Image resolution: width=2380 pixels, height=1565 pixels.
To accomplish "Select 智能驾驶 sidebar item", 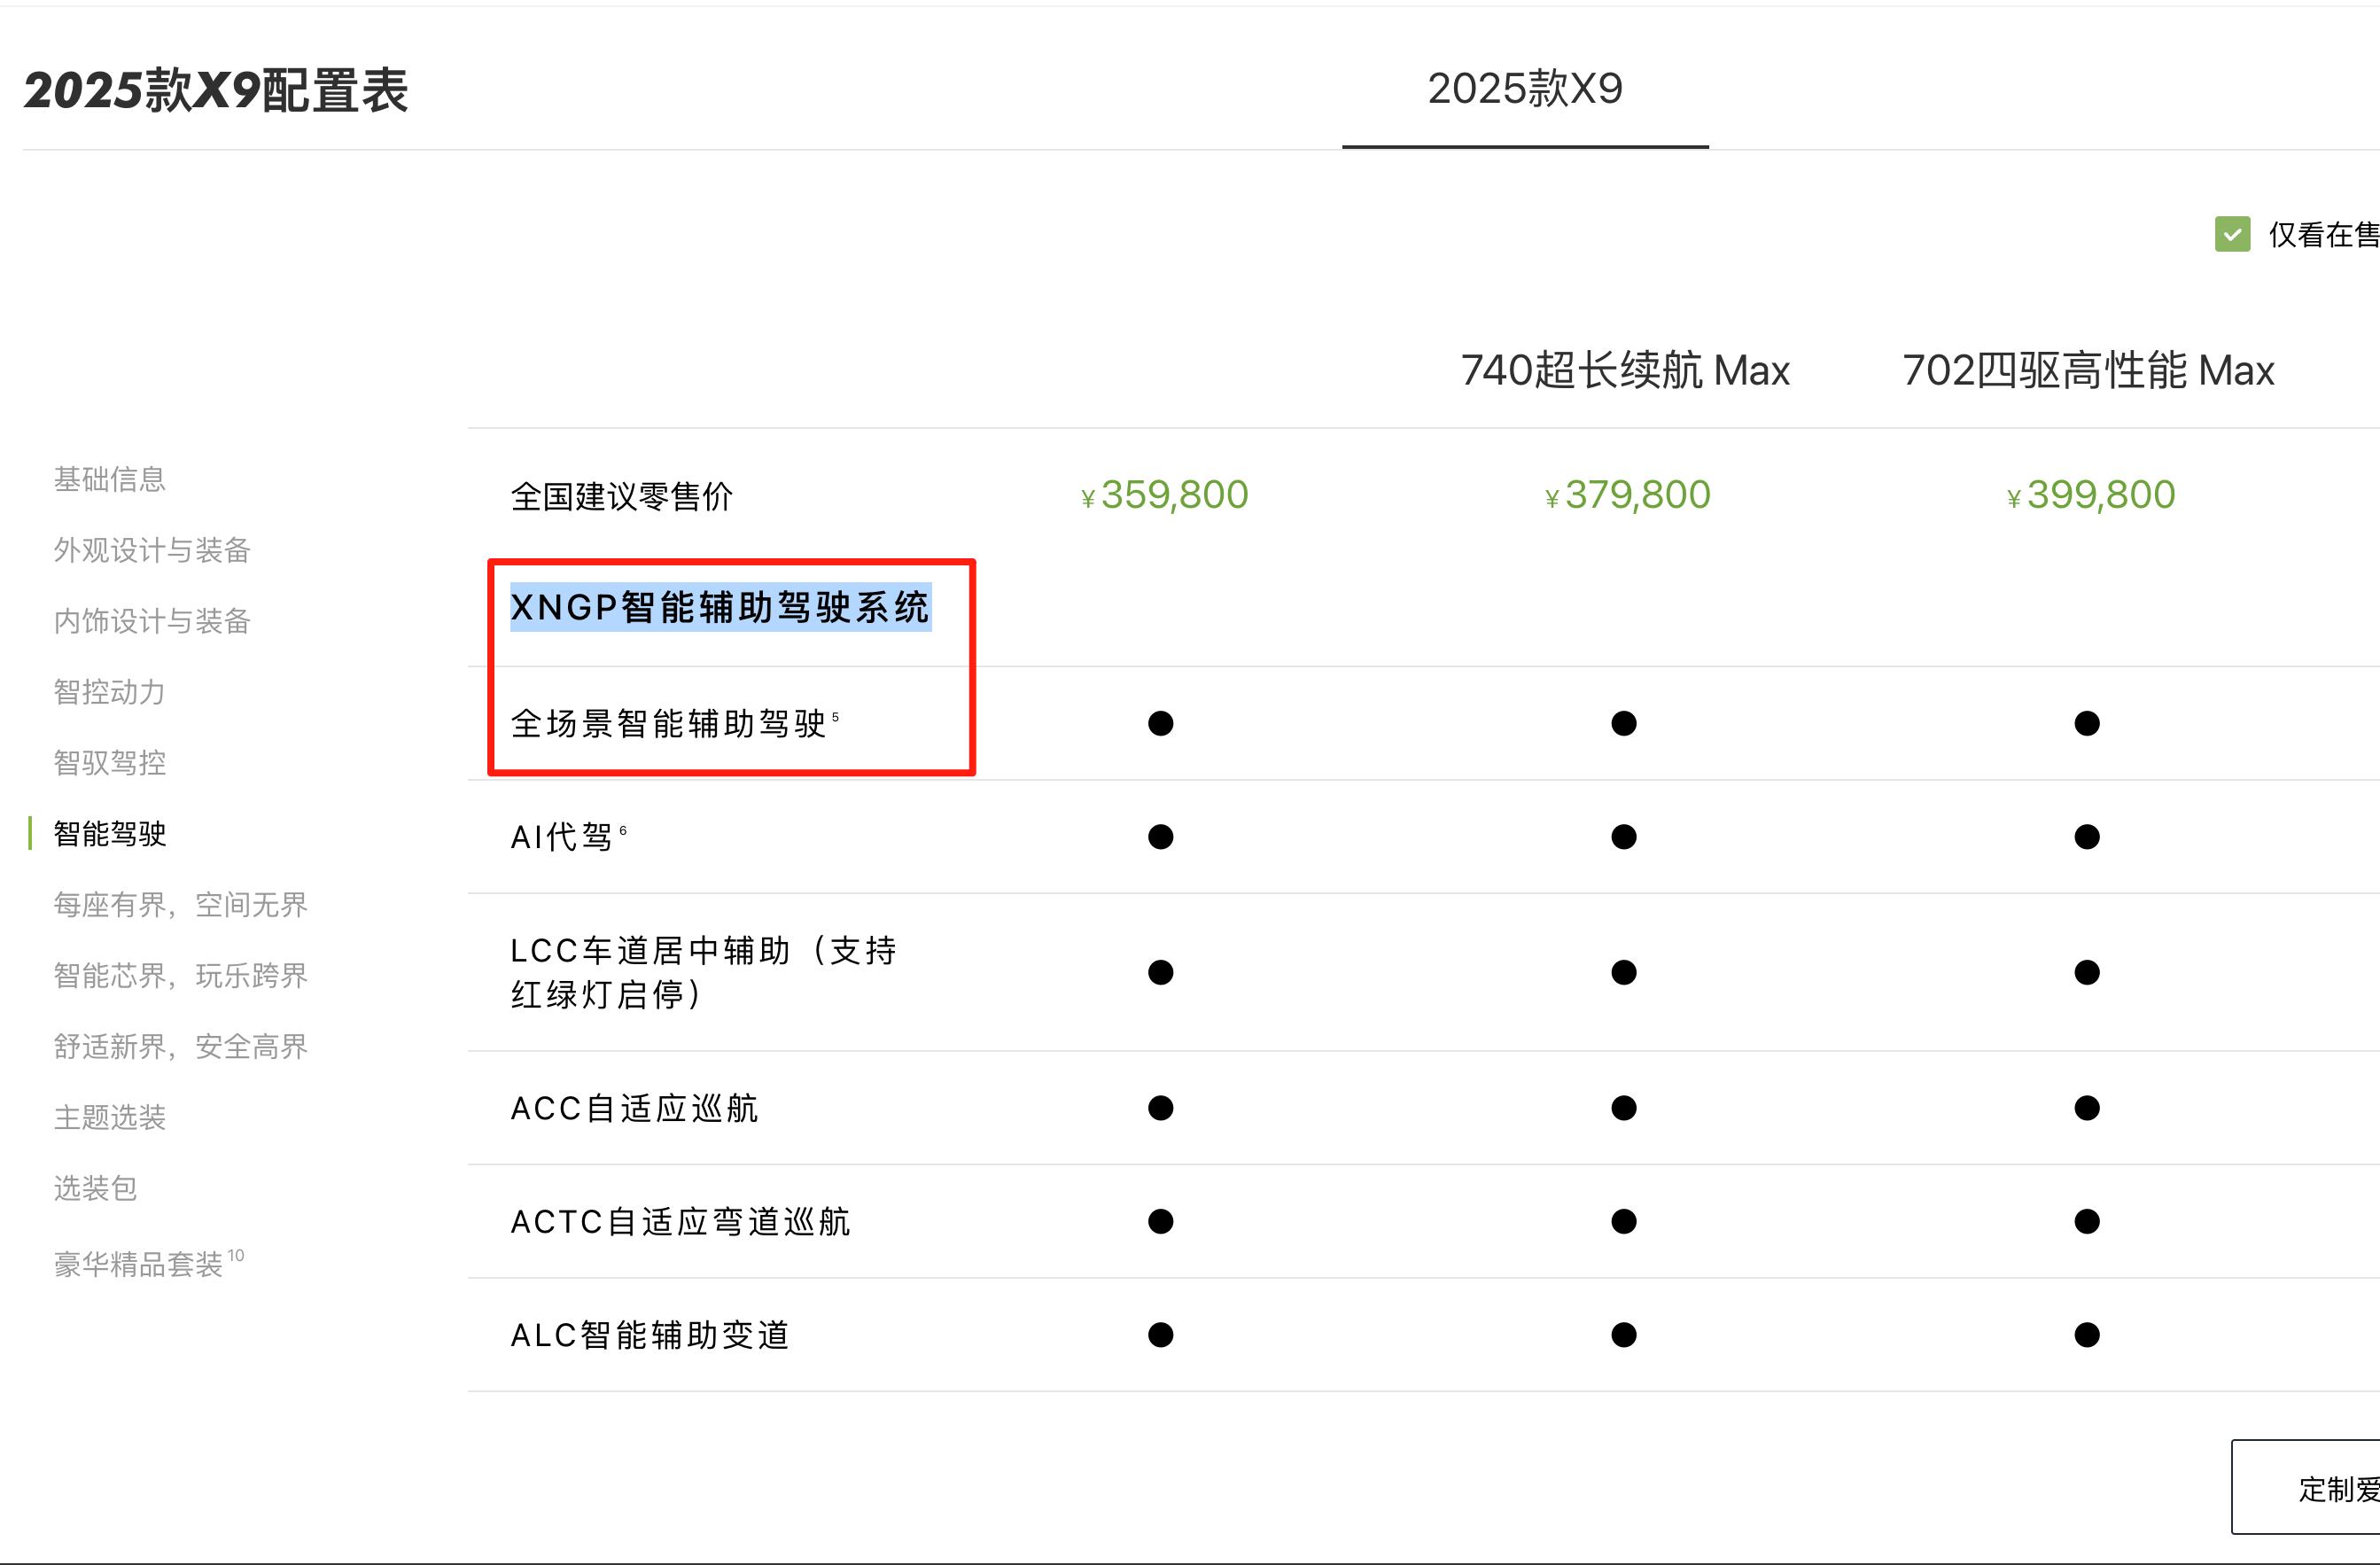I will click(x=109, y=834).
